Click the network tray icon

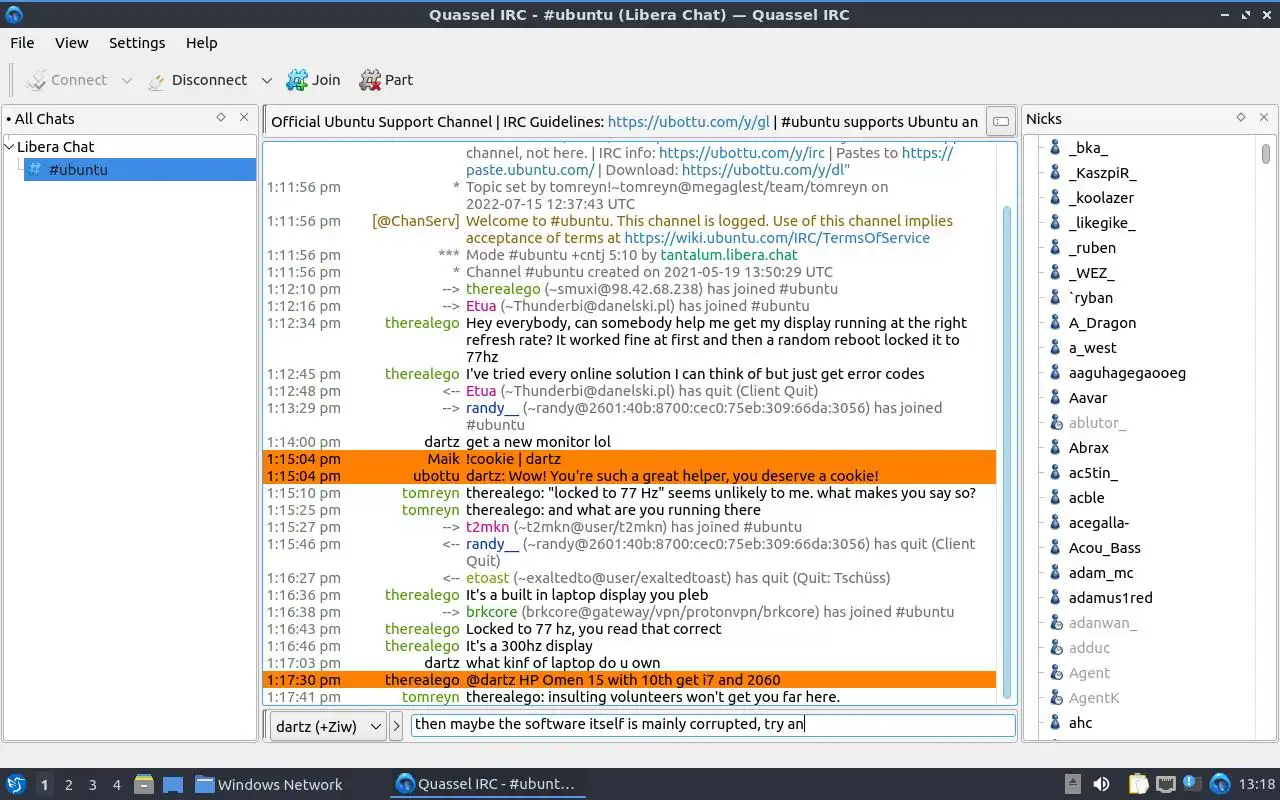coord(1165,784)
